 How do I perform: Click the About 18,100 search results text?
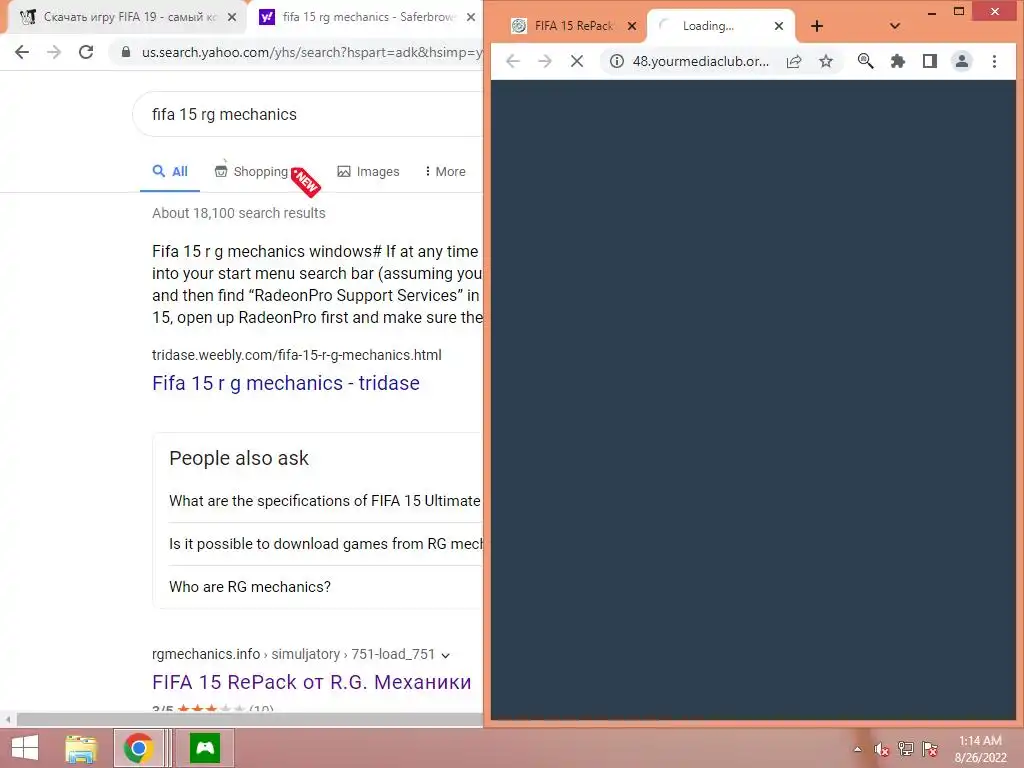click(238, 213)
